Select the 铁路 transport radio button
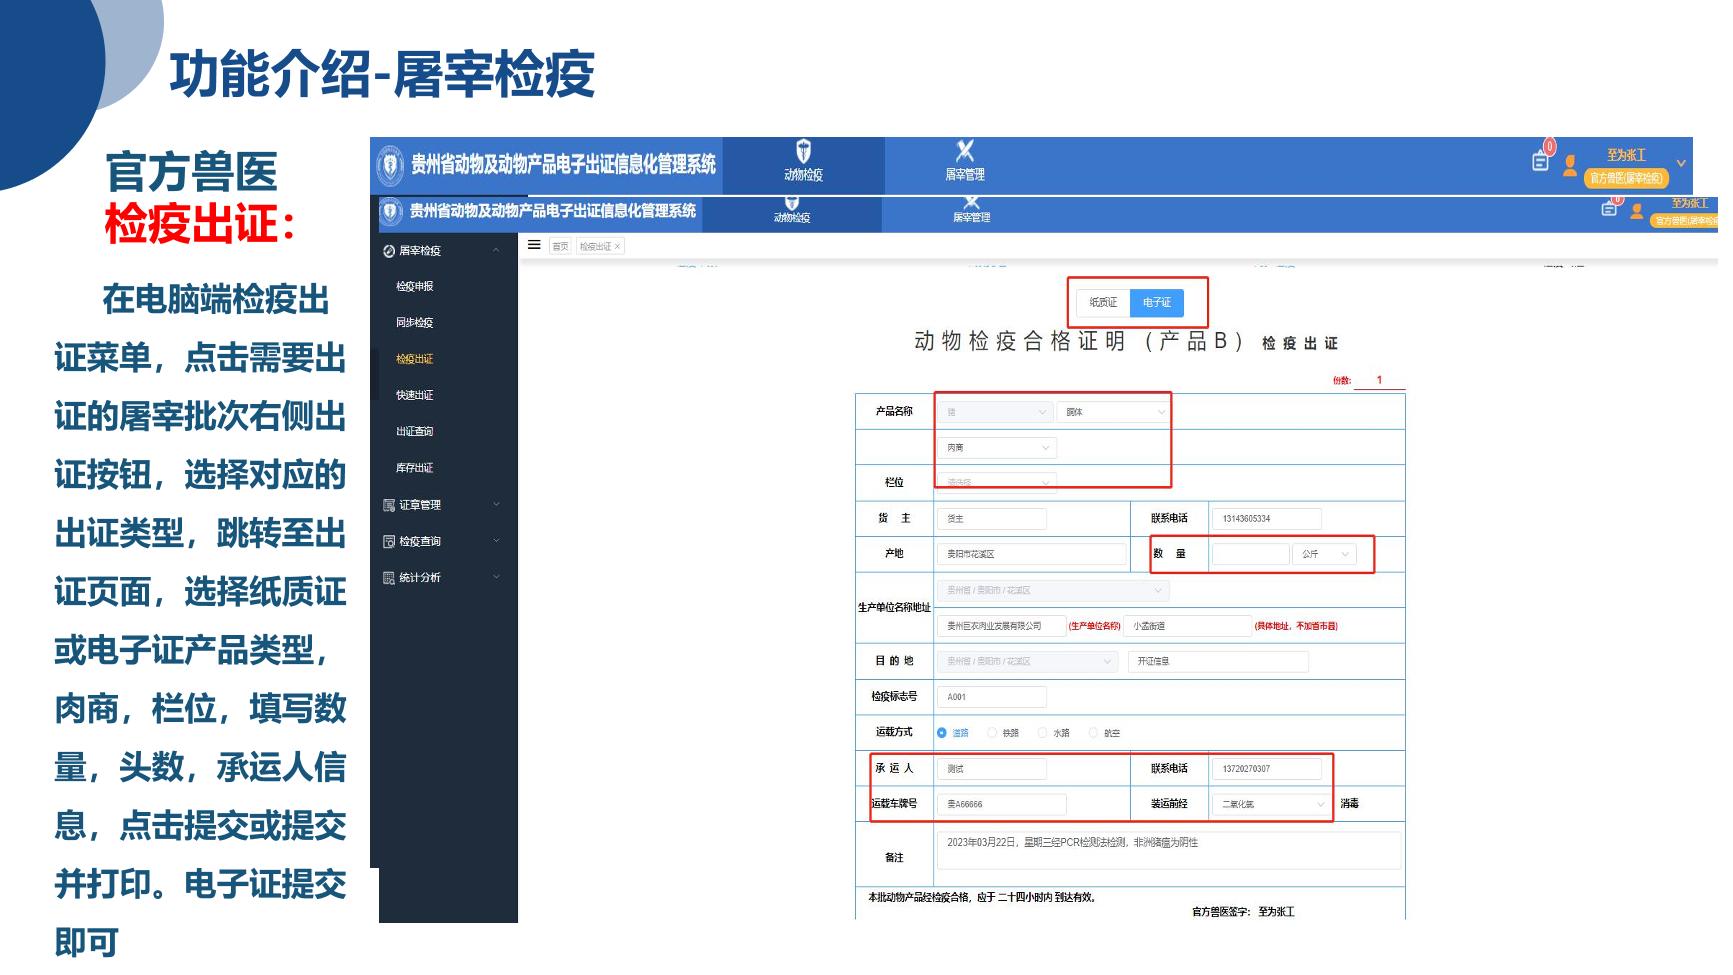 (992, 733)
